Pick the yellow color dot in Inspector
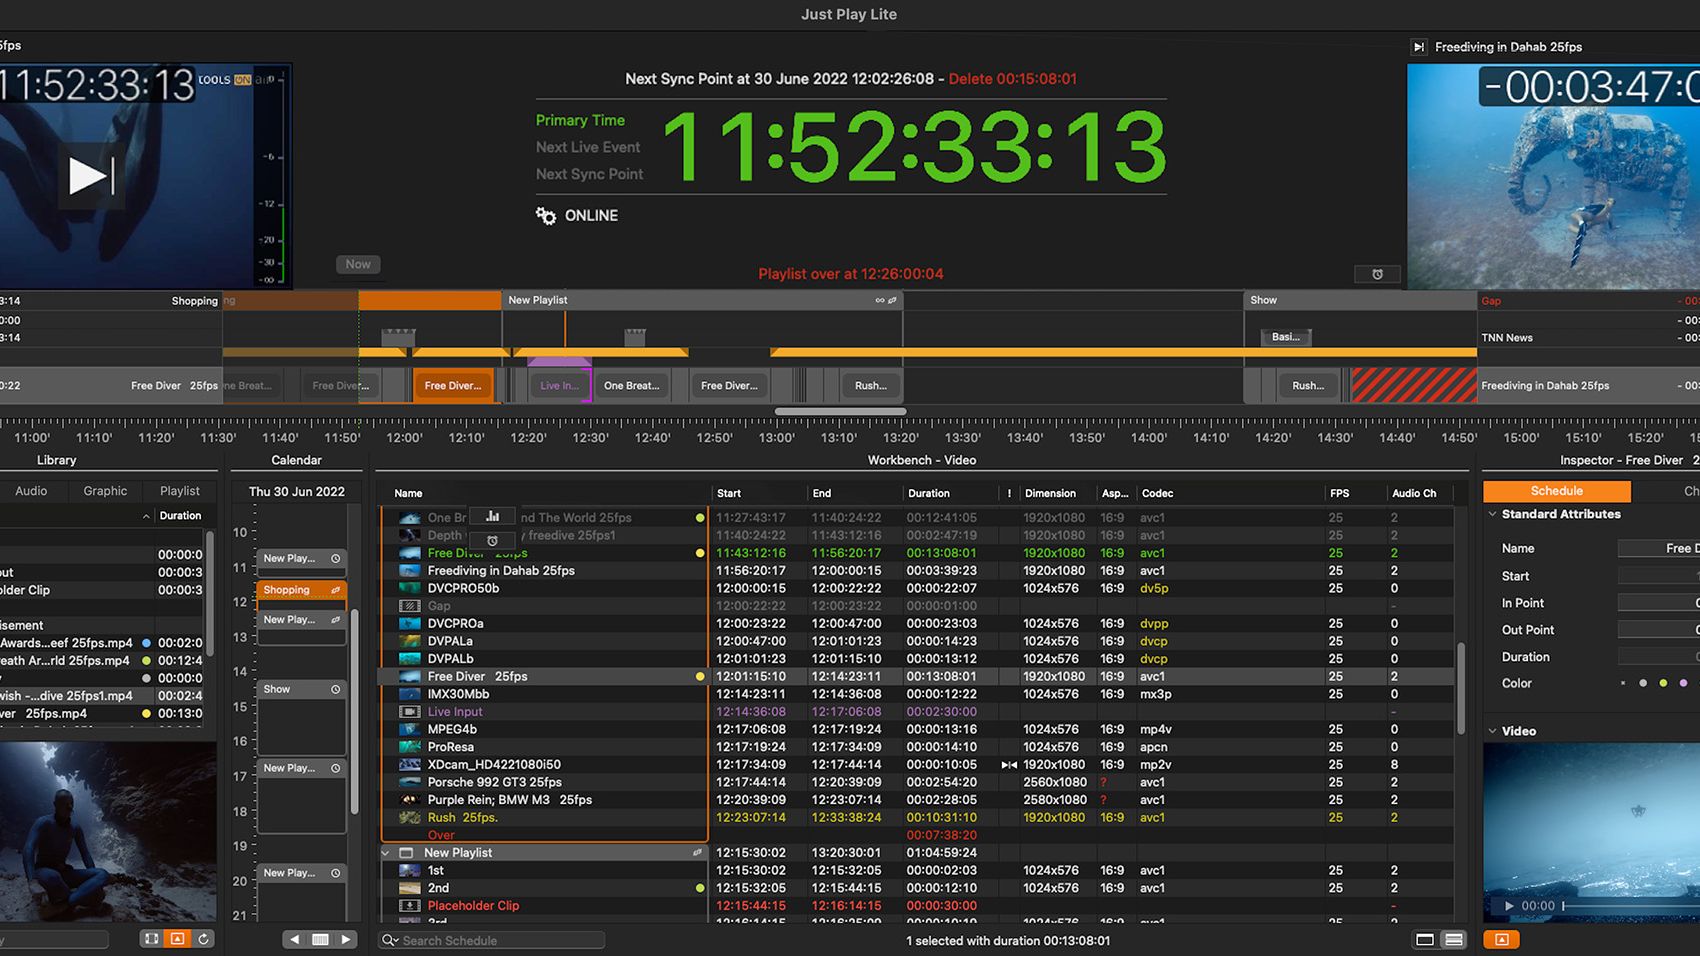The width and height of the screenshot is (1700, 956). 1663,683
